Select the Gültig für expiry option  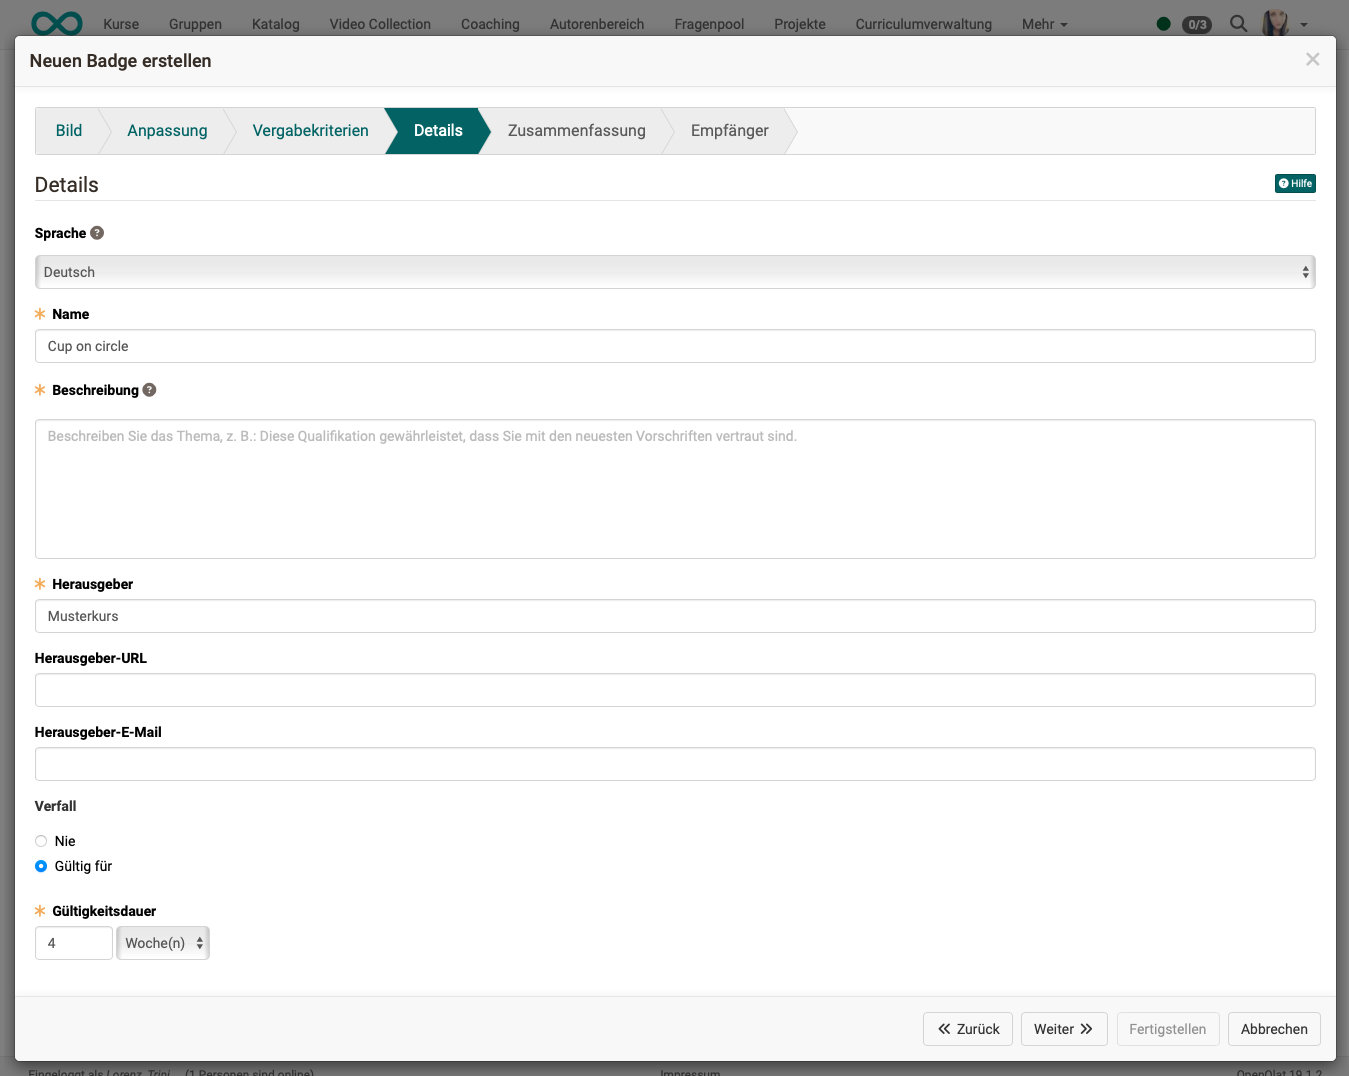(x=41, y=866)
